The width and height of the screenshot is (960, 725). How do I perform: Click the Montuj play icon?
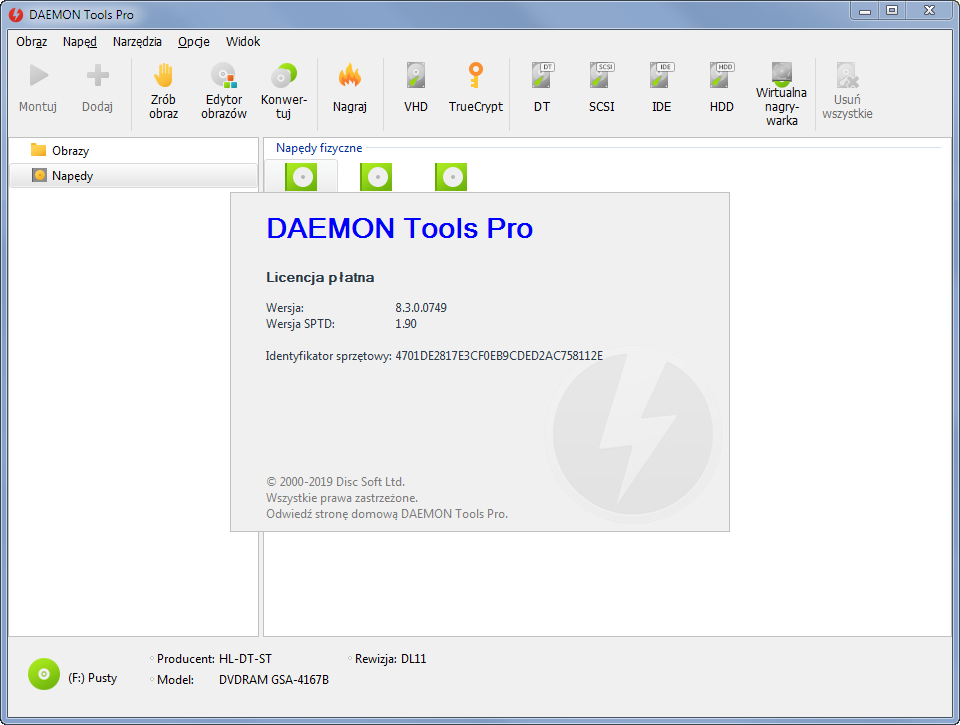(x=39, y=76)
